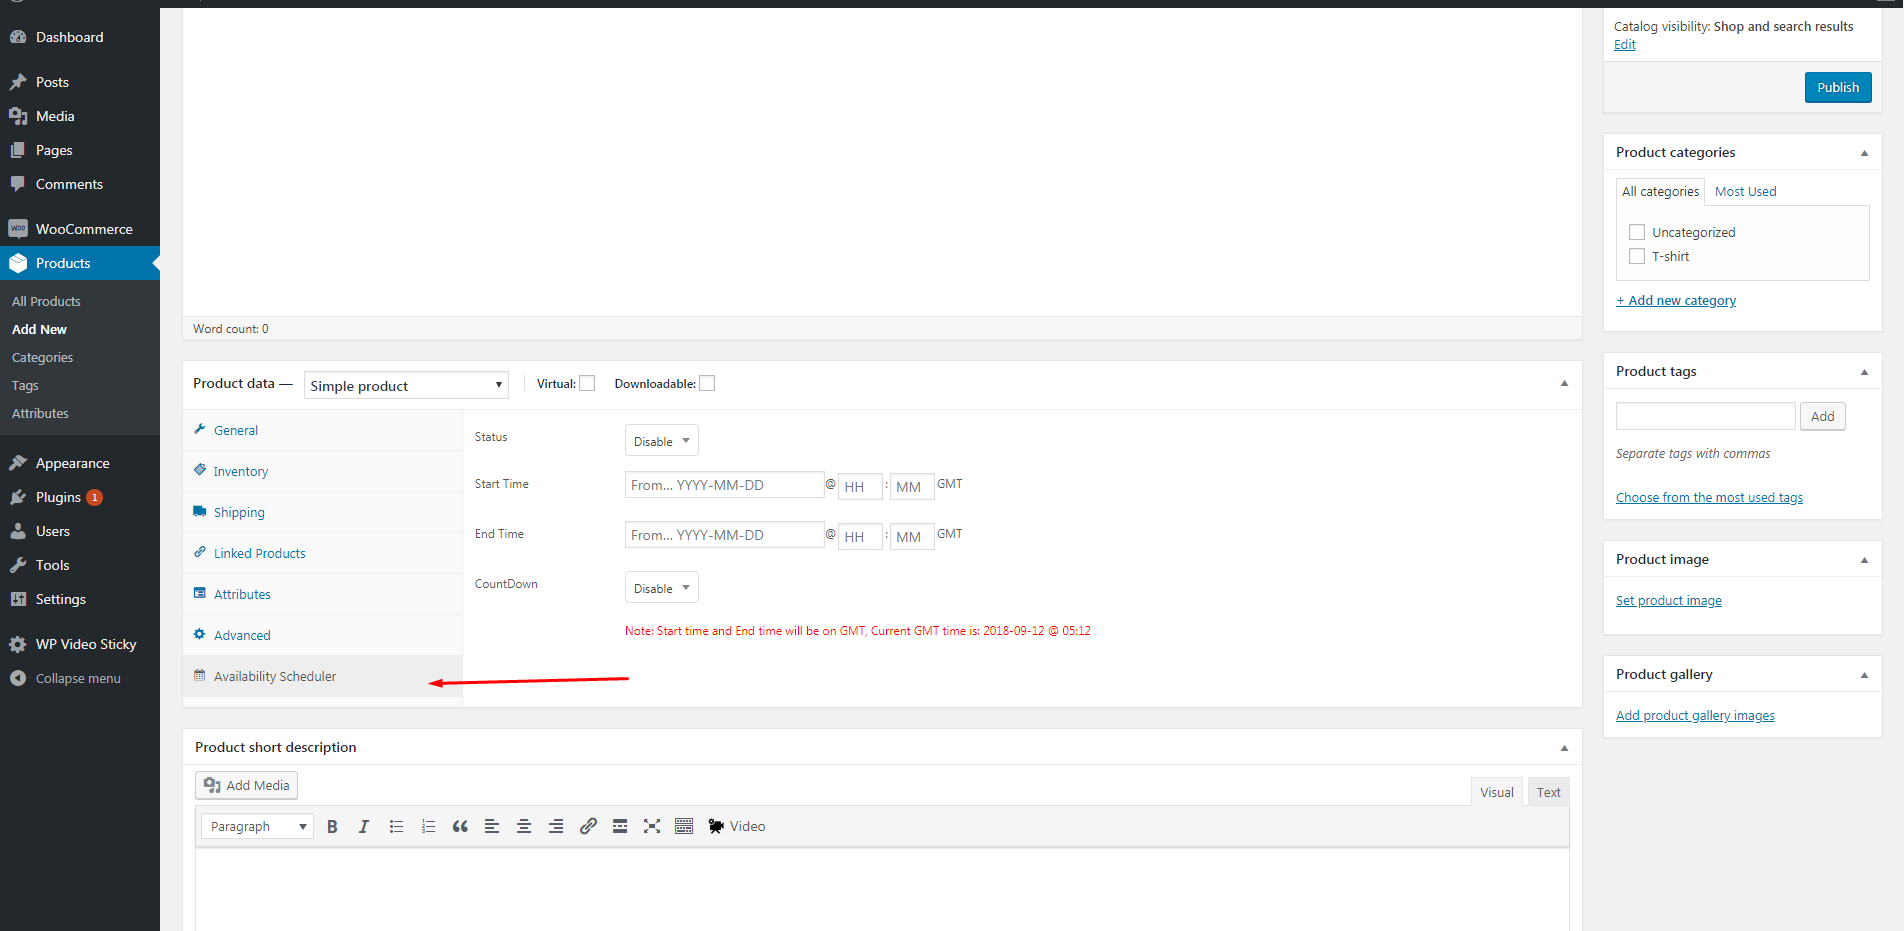Enable the Virtual product checkbox
This screenshot has height=931, width=1904.
587,383
